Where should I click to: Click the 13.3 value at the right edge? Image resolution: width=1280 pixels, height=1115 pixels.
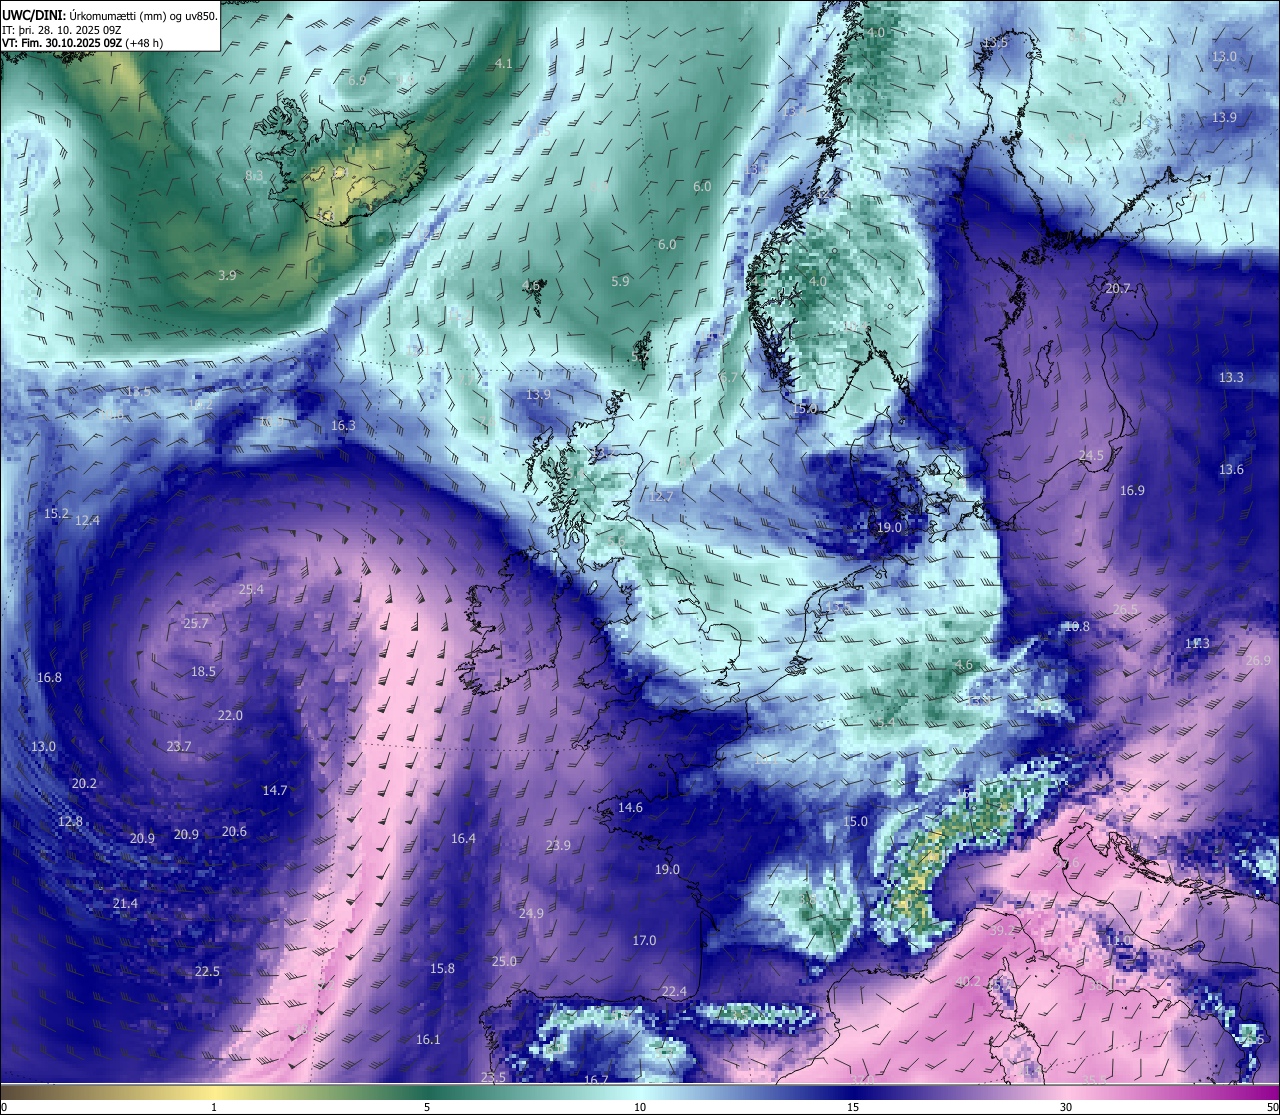click(1231, 377)
